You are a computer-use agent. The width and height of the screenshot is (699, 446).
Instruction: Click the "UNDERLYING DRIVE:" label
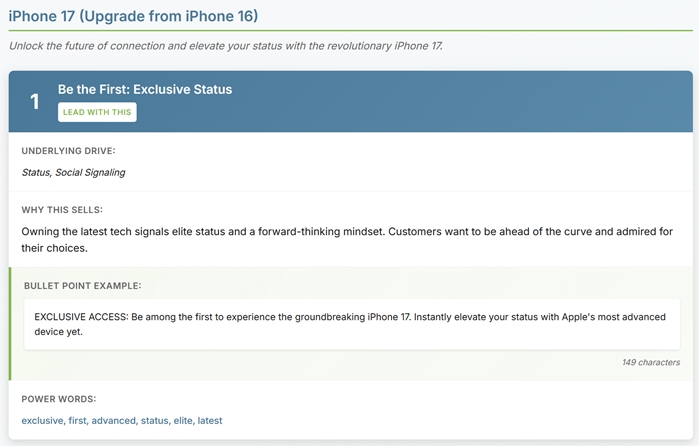click(69, 150)
